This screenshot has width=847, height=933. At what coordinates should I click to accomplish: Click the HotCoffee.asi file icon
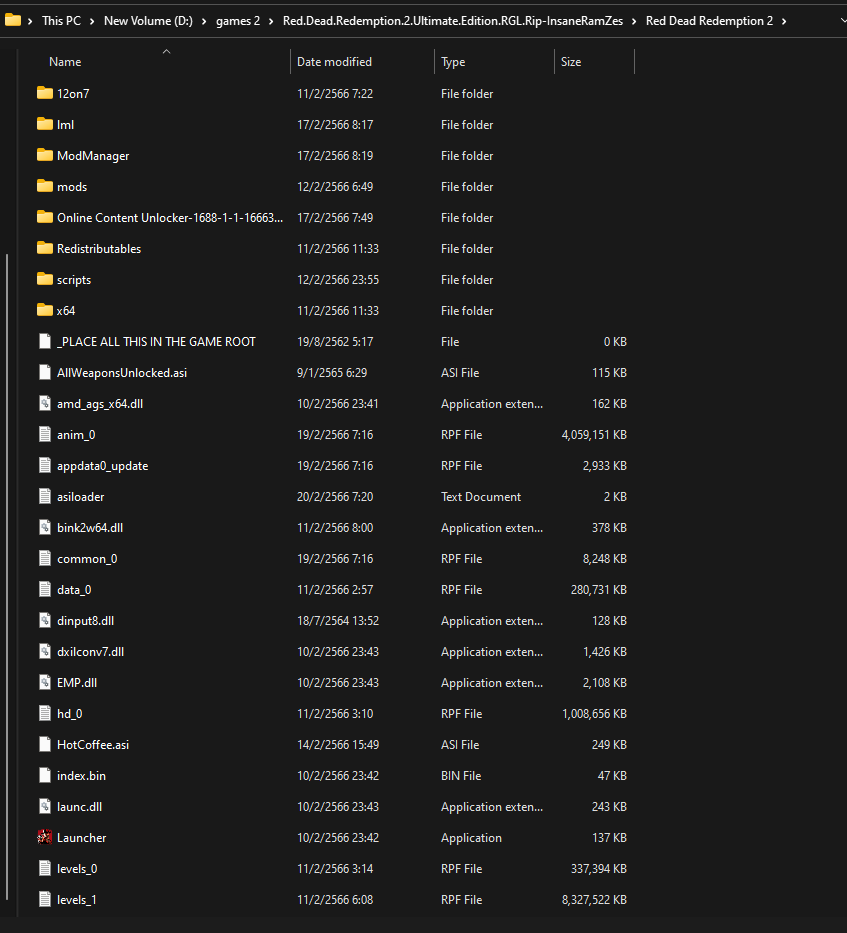tap(44, 744)
